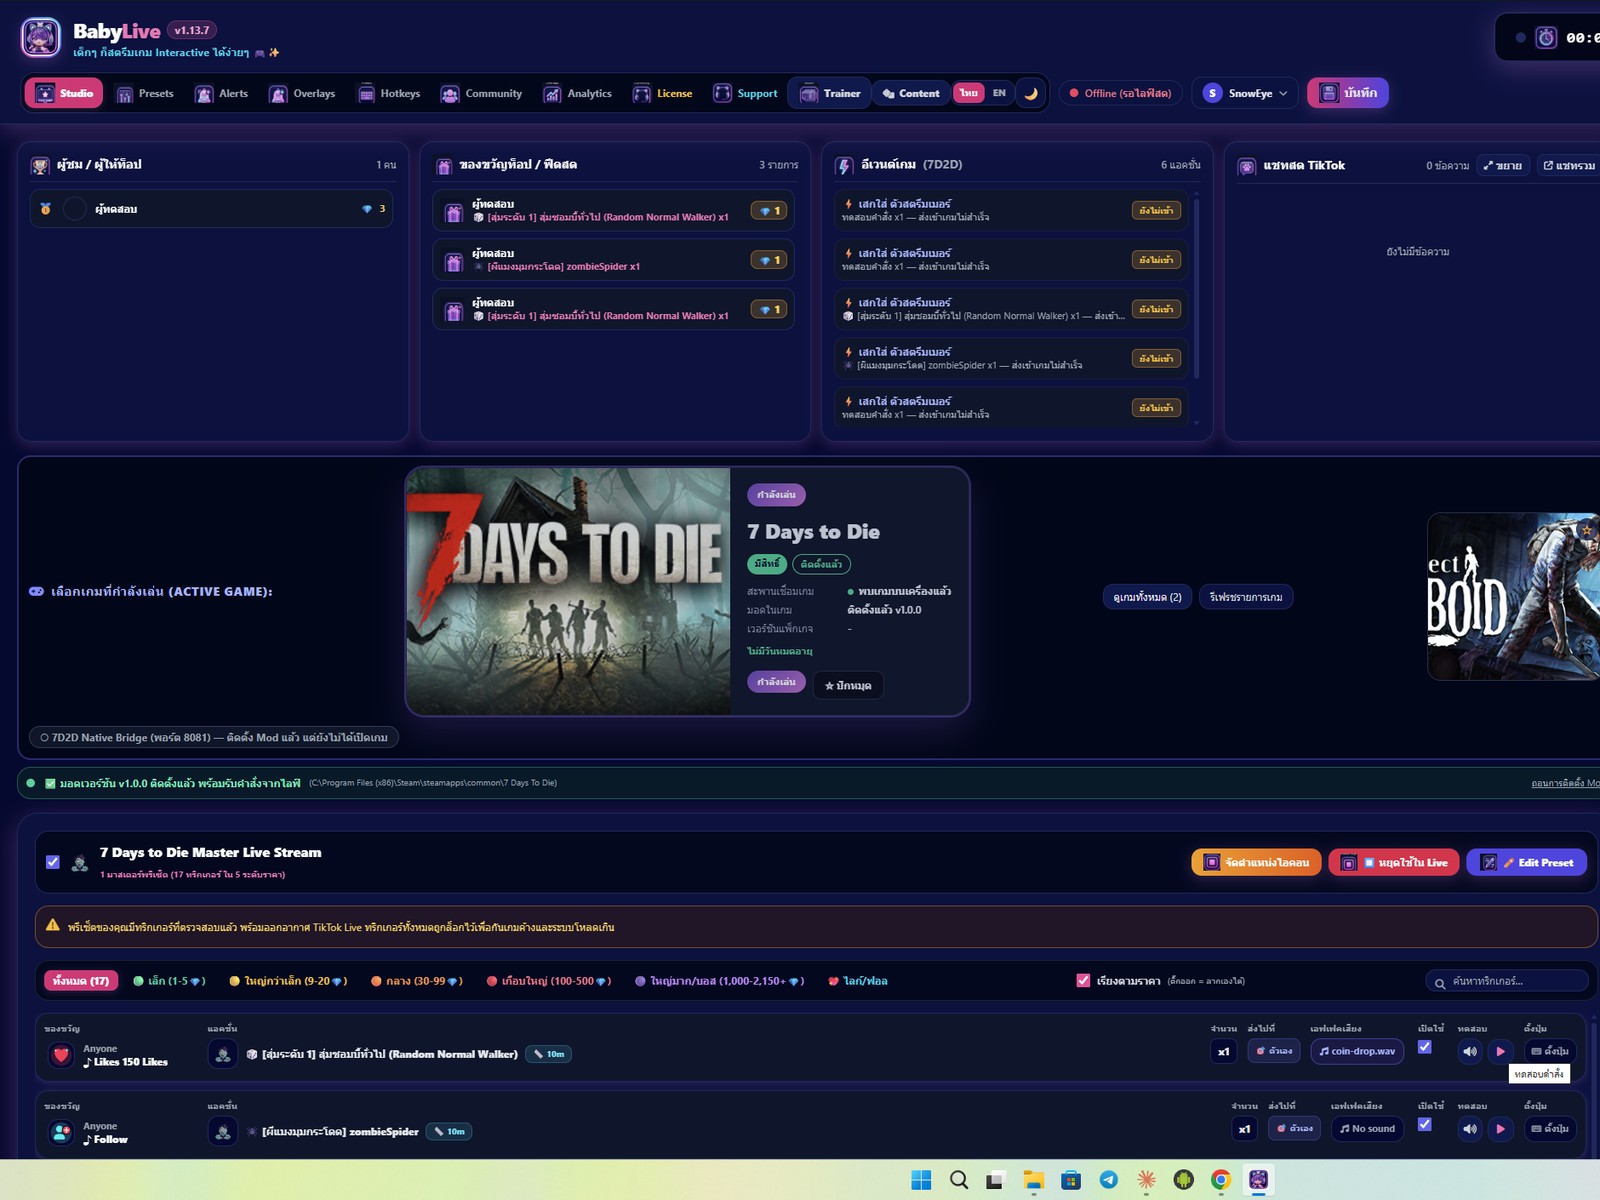
Task: Open Windows Start menu
Action: [921, 1180]
